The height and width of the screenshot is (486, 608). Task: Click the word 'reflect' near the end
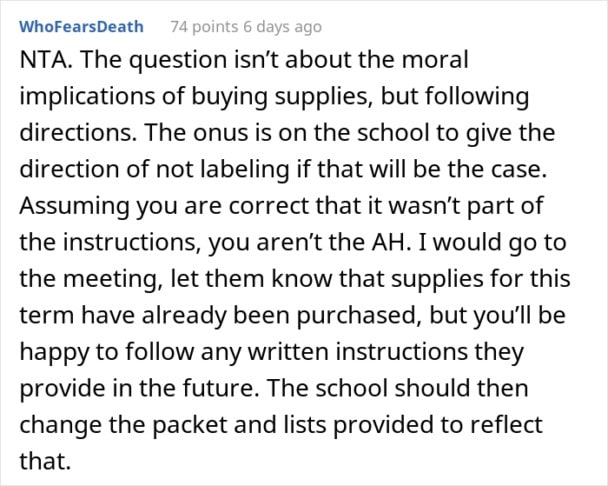506,424
